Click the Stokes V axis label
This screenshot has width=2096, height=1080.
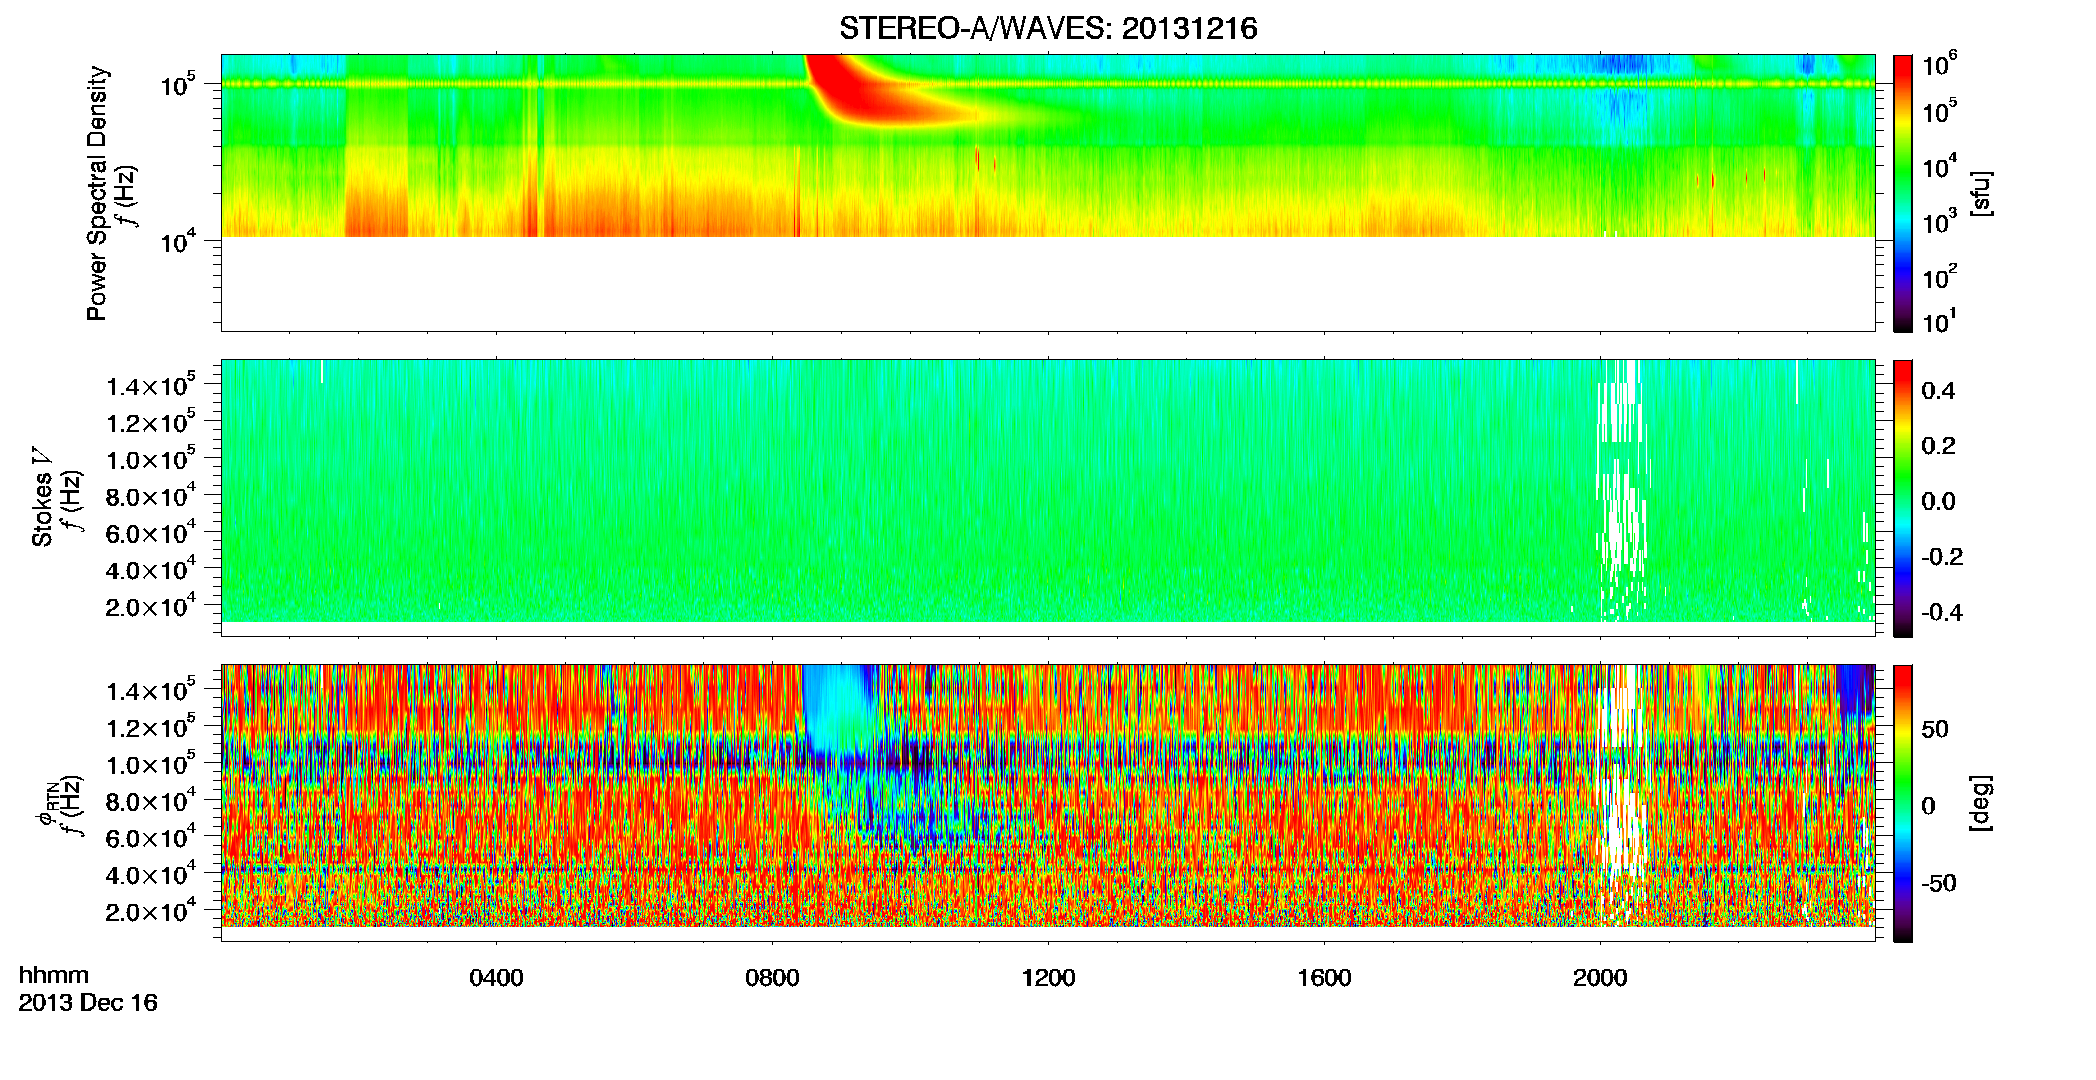[x=42, y=497]
